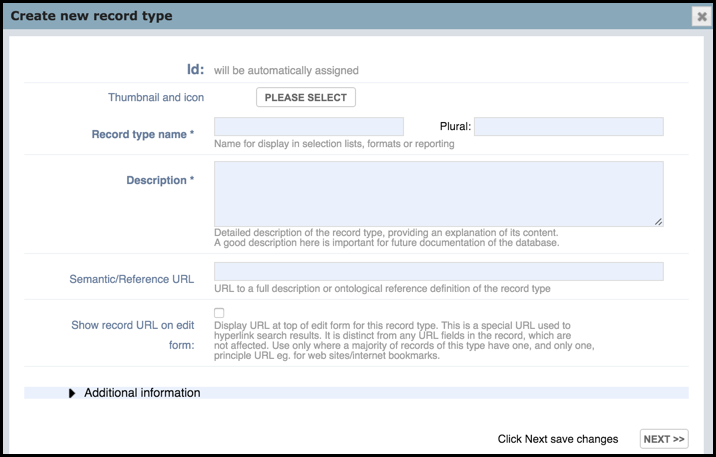Click into the Plural name field

coord(569,126)
